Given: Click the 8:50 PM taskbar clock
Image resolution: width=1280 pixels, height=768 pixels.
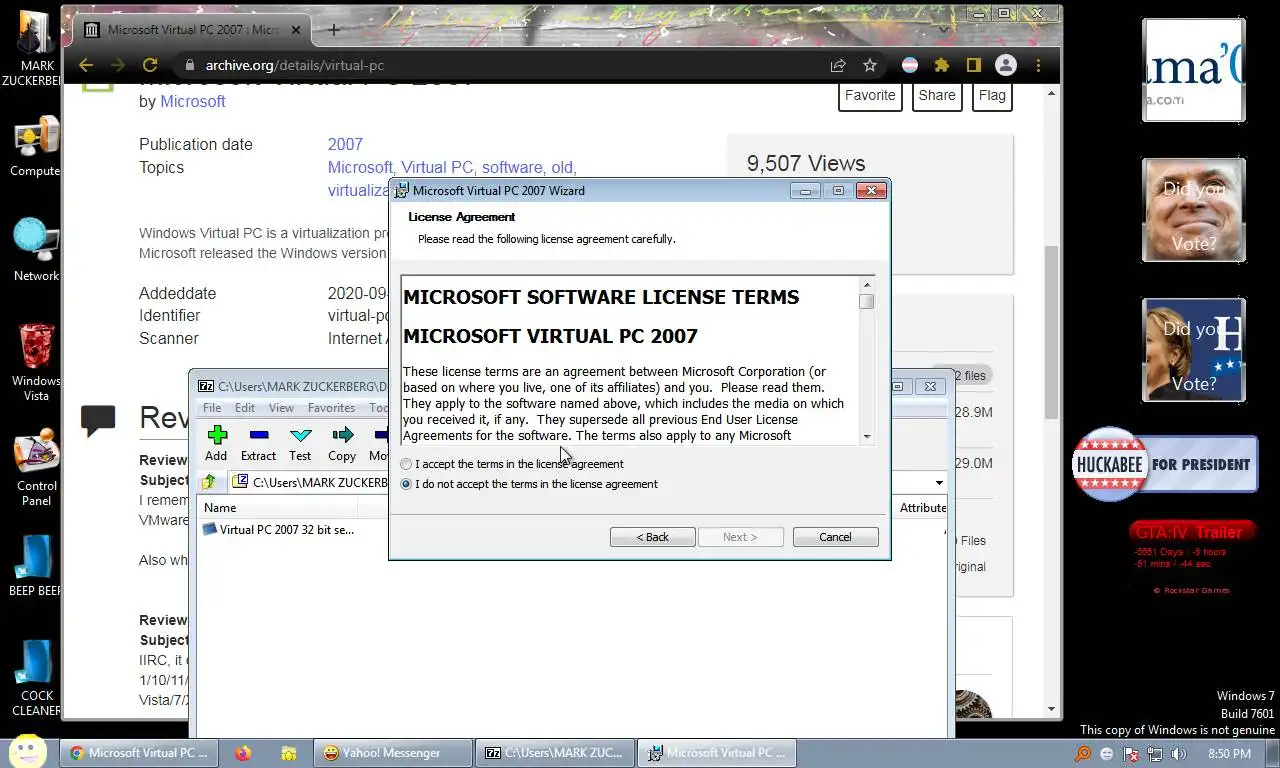Looking at the screenshot, I should [1229, 754].
